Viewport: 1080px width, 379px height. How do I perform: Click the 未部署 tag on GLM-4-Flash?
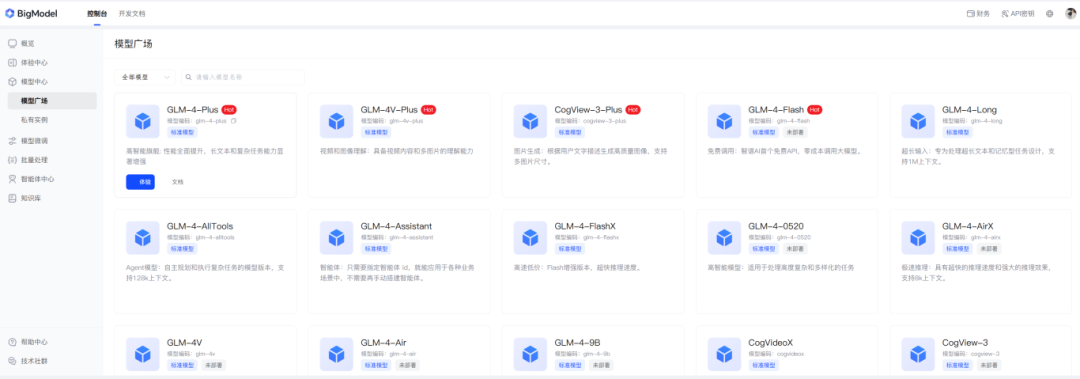[794, 132]
